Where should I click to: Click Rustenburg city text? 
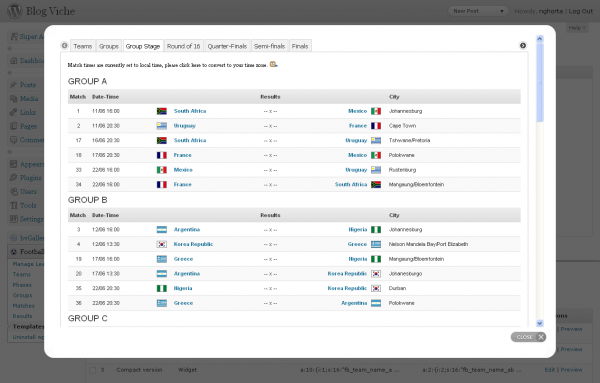(x=402, y=170)
